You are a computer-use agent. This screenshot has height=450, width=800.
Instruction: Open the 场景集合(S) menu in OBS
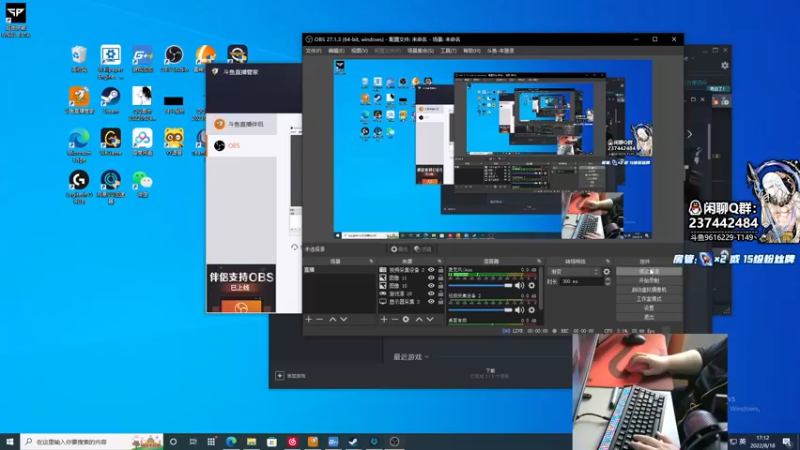(x=420, y=51)
